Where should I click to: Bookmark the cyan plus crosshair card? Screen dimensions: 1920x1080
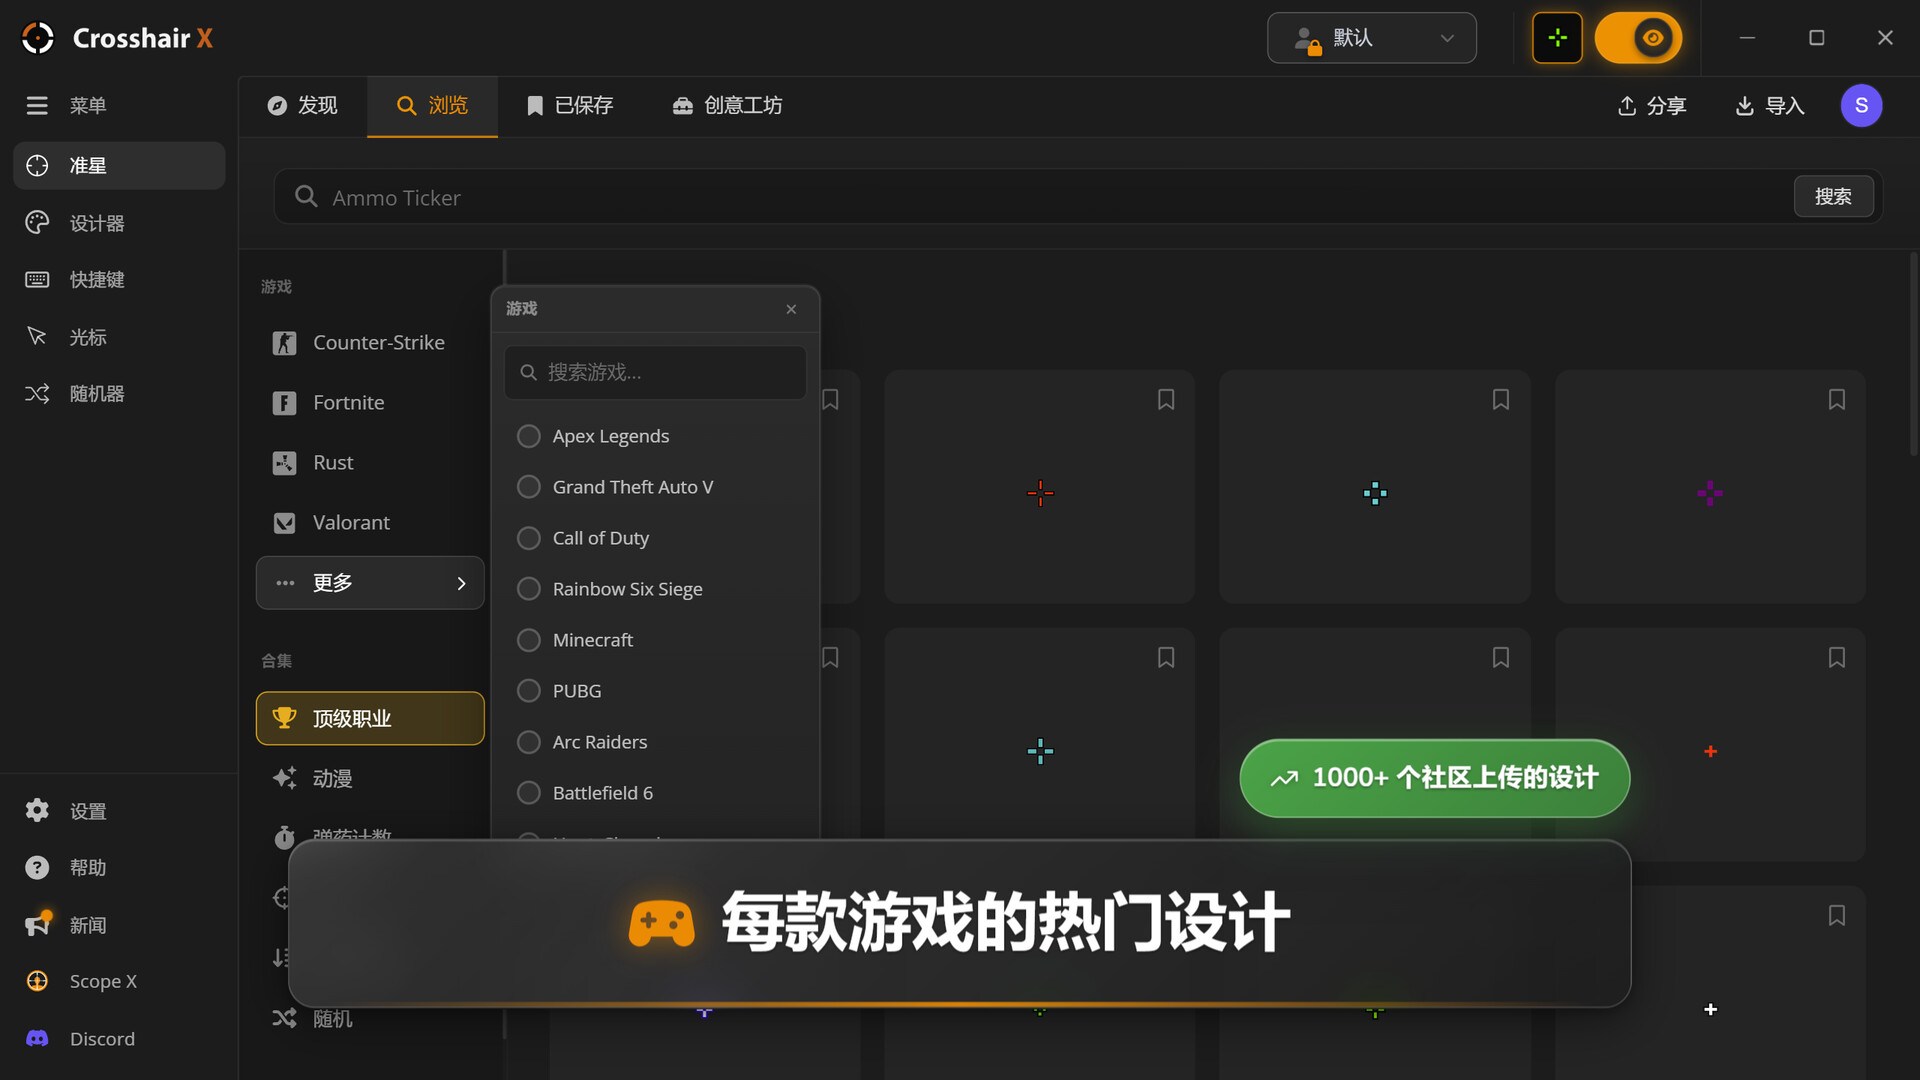[1166, 657]
